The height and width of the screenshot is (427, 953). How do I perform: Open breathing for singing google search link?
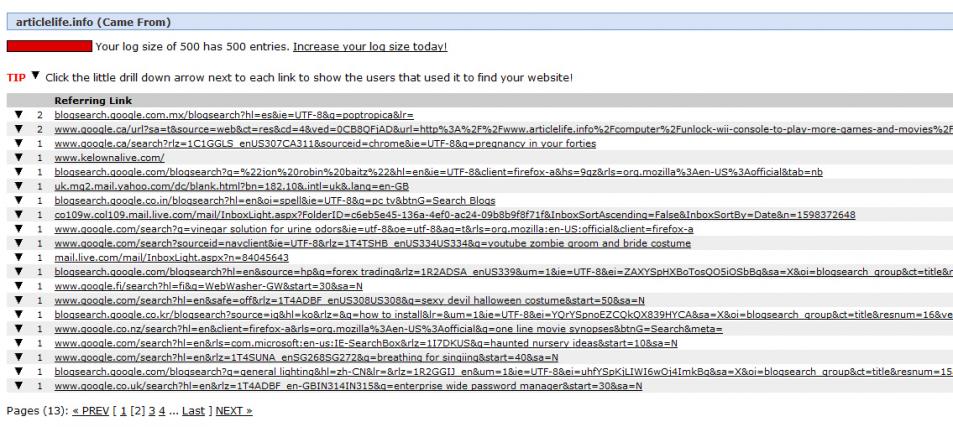point(306,358)
